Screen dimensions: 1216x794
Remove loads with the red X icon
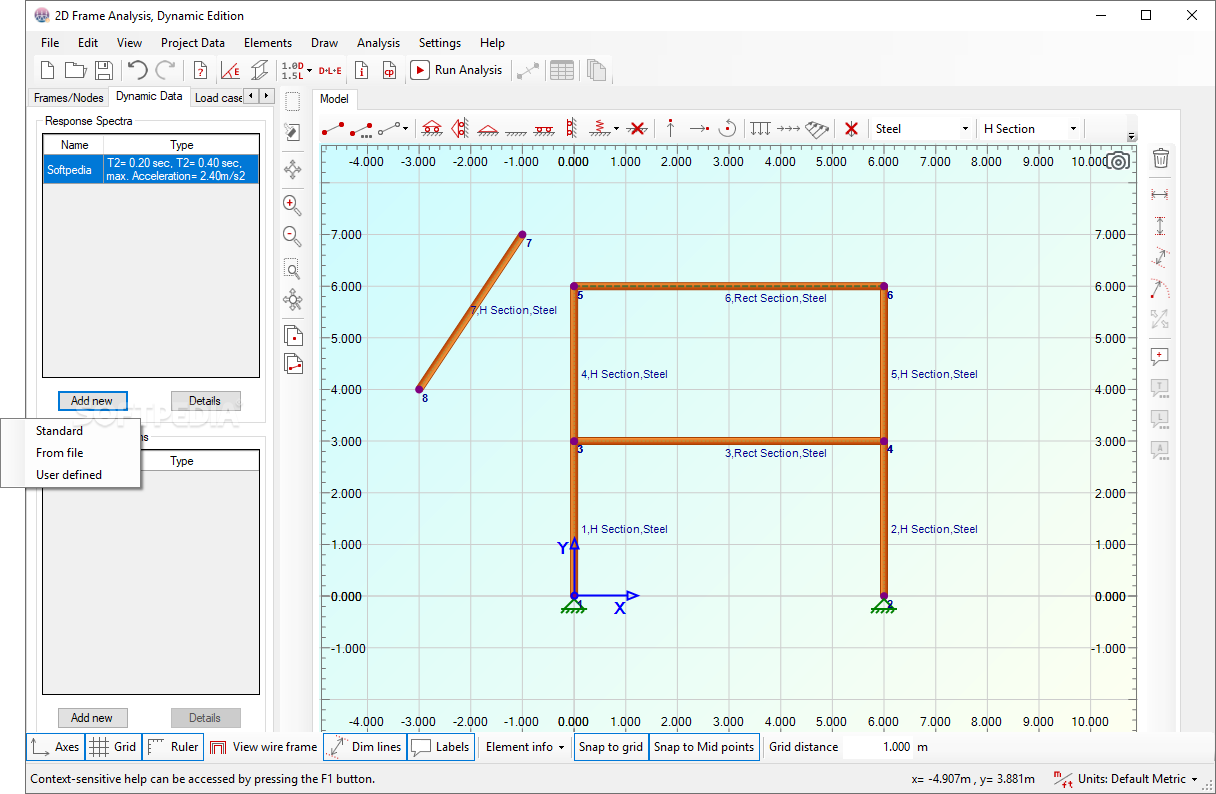pyautogui.click(x=851, y=129)
